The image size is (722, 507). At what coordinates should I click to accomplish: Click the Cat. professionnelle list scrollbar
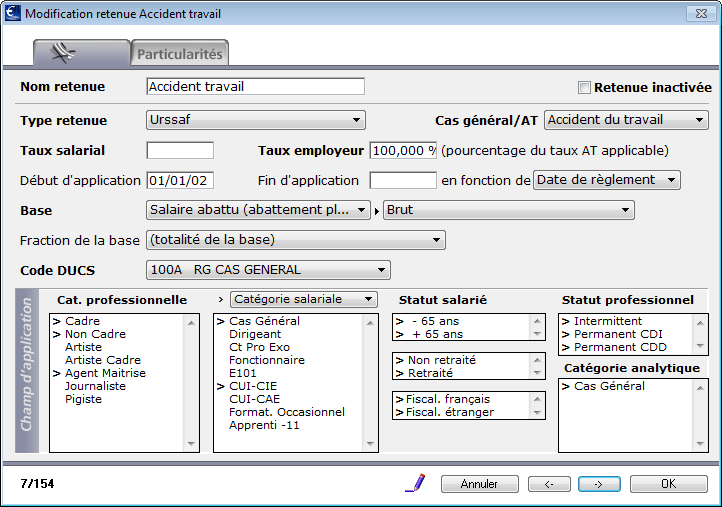(191, 383)
